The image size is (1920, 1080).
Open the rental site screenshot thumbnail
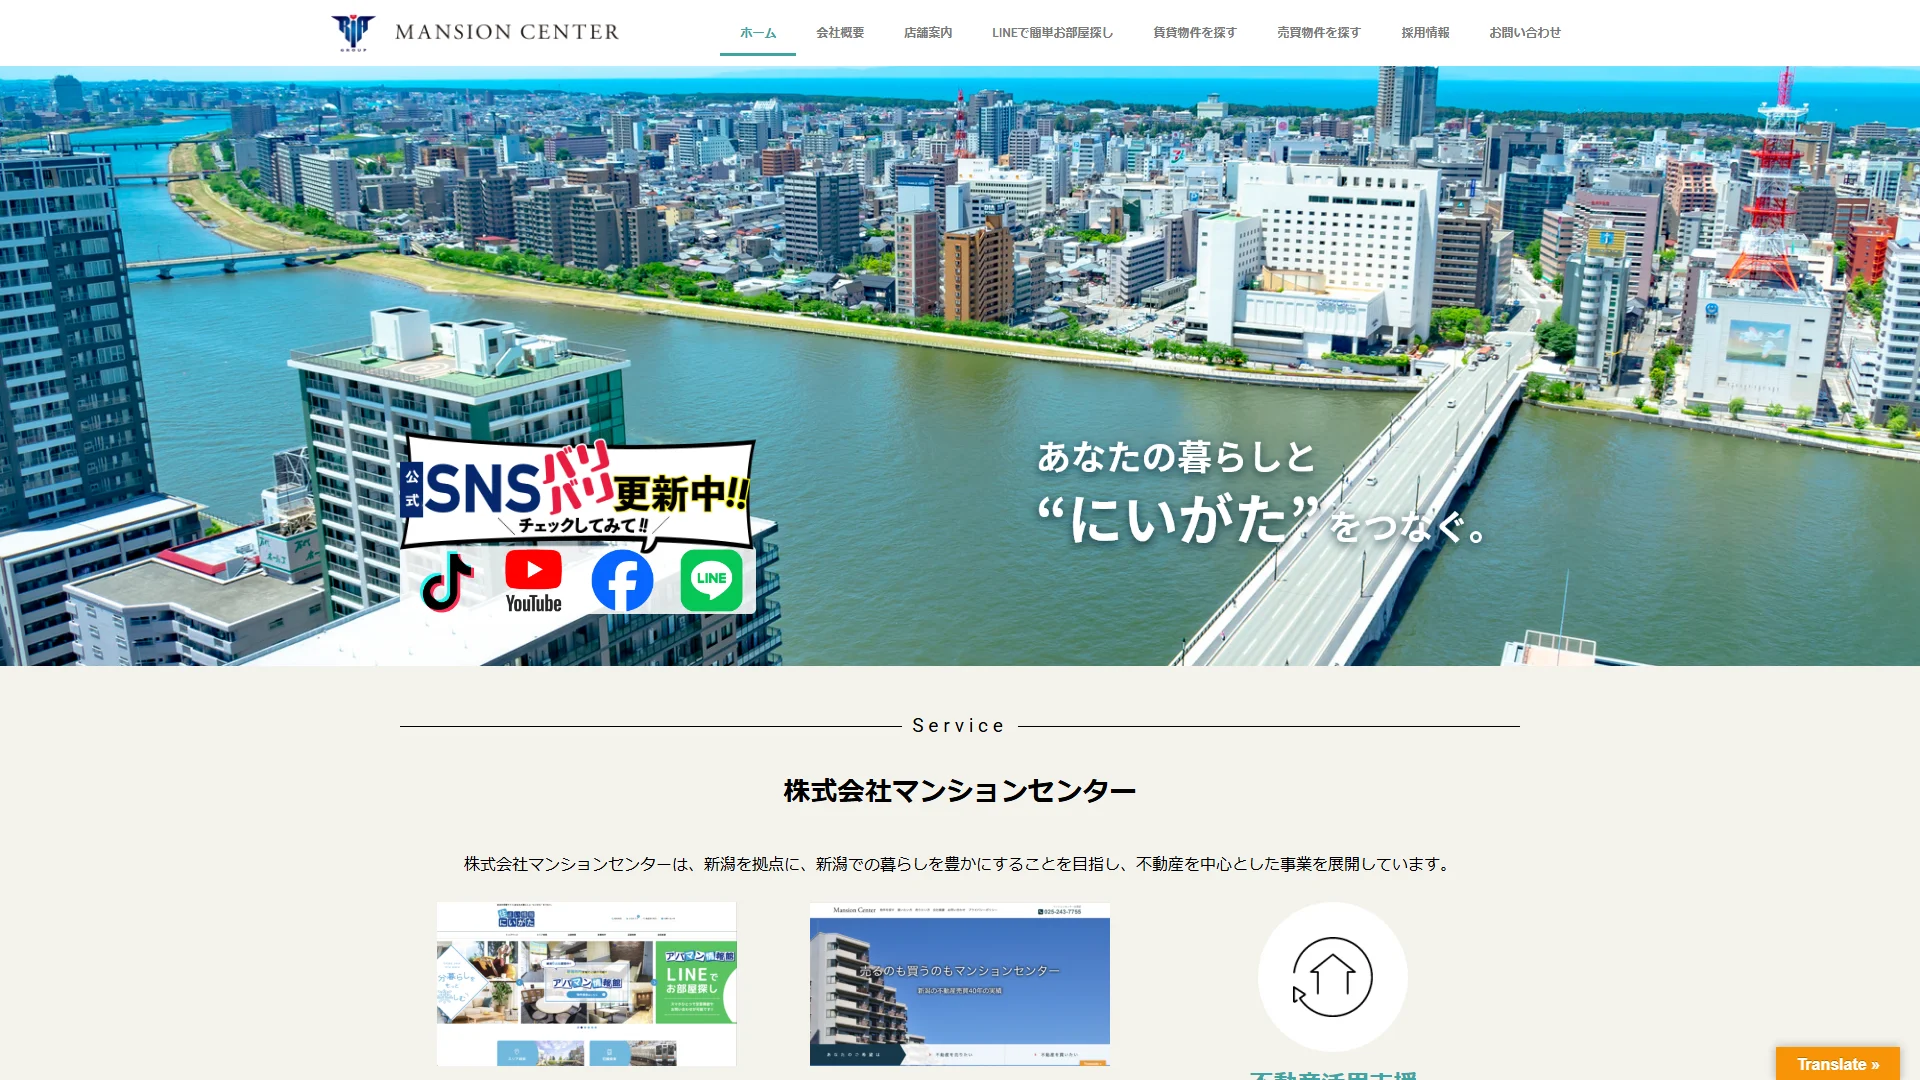(587, 984)
